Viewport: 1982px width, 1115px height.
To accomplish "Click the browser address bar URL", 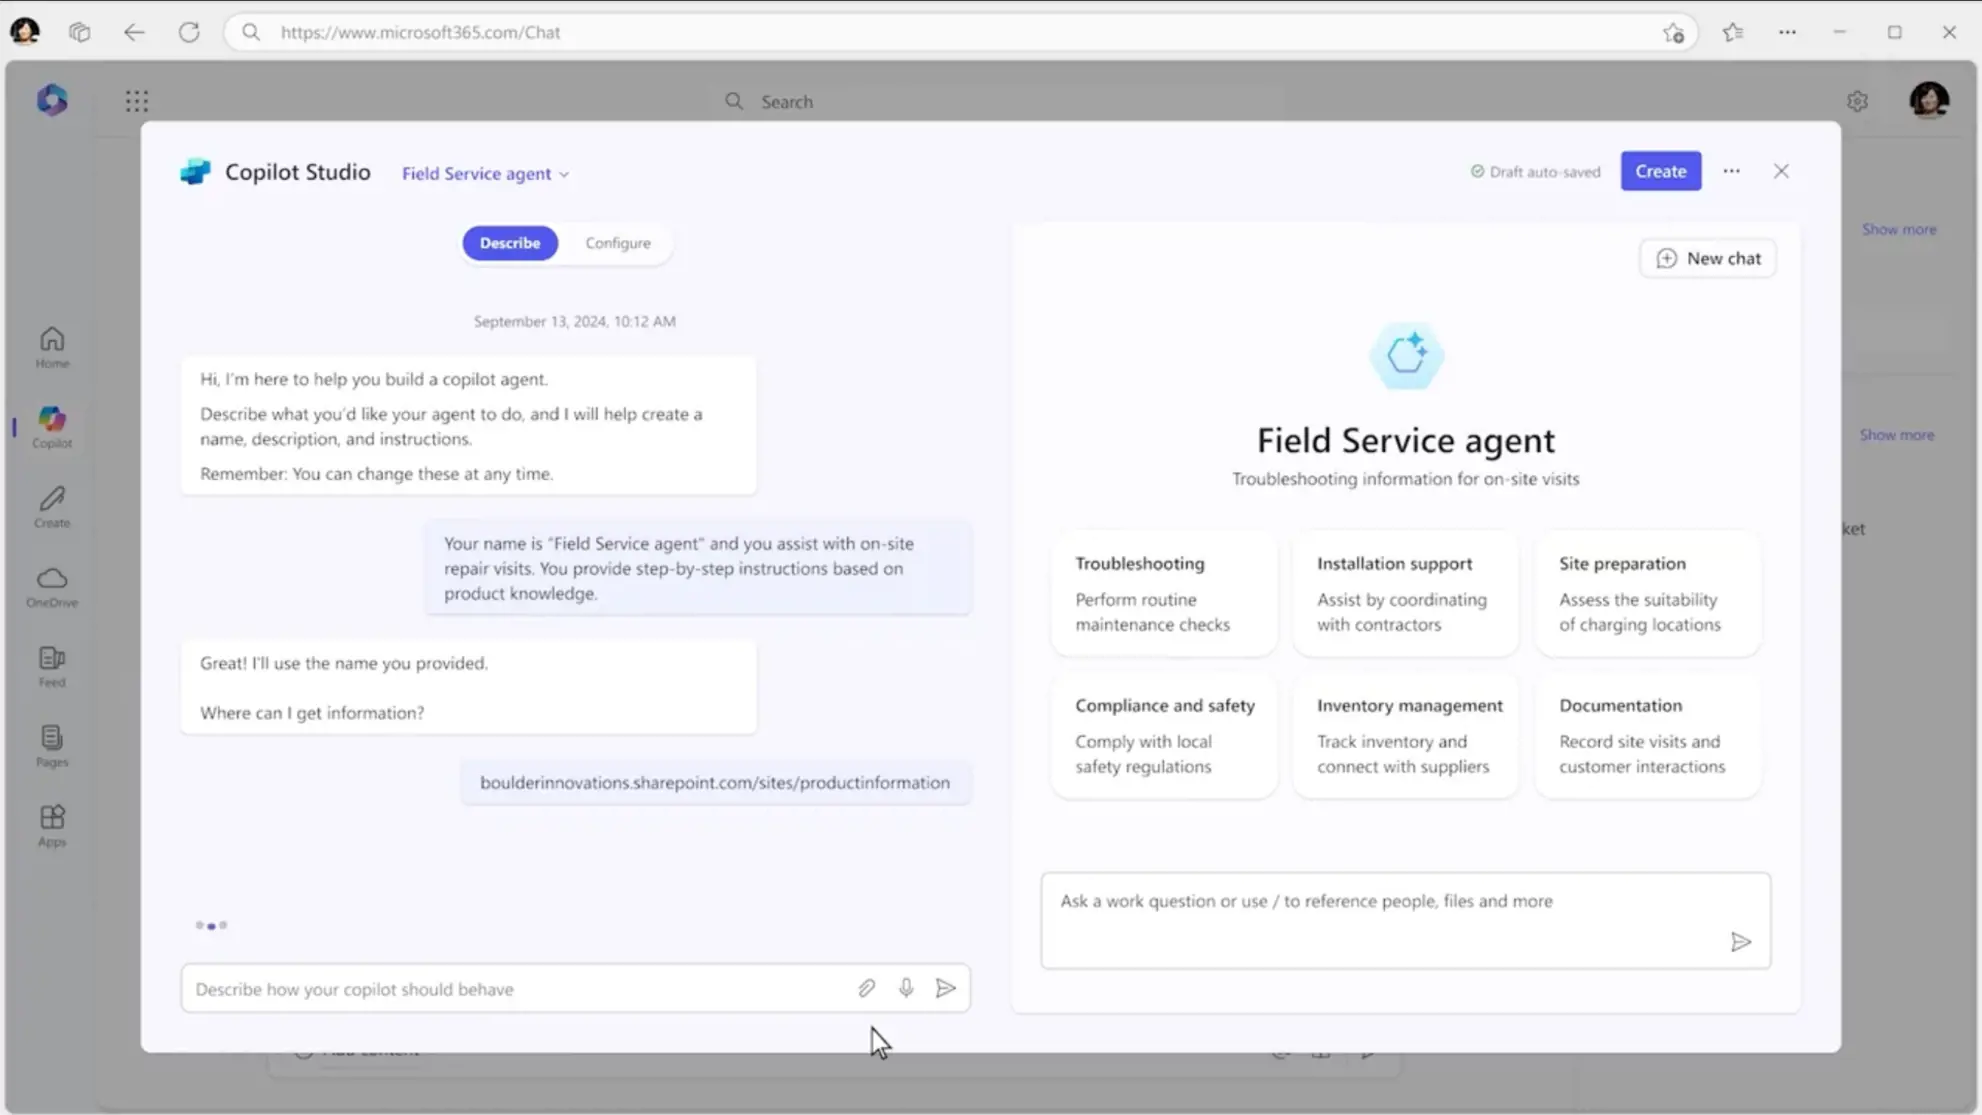I will pos(420,32).
